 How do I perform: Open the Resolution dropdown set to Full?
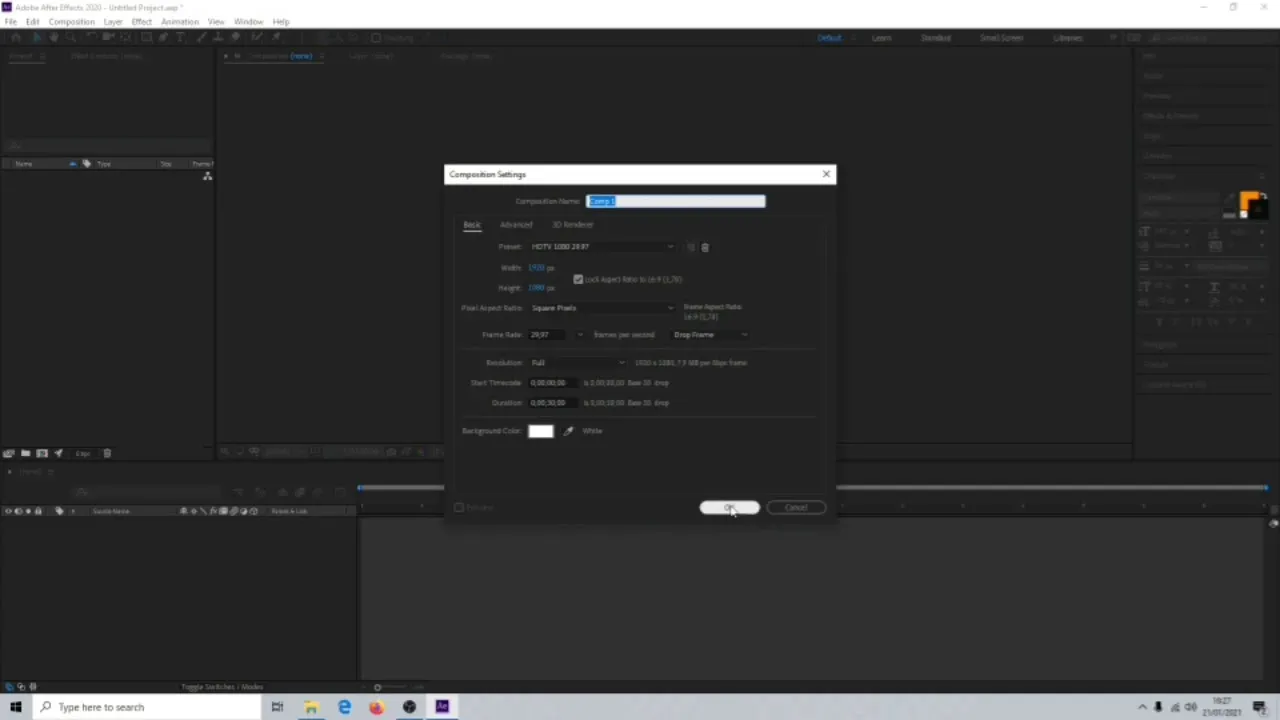coord(578,363)
